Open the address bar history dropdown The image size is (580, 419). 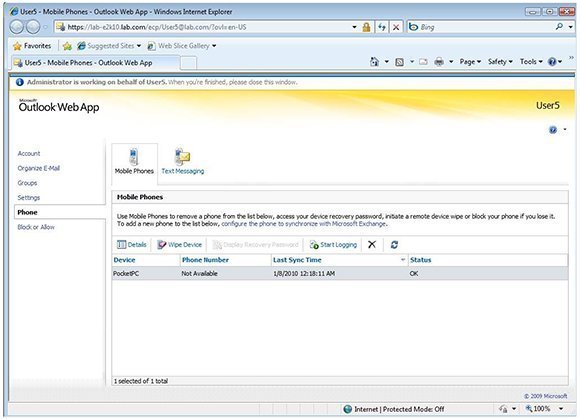[354, 27]
